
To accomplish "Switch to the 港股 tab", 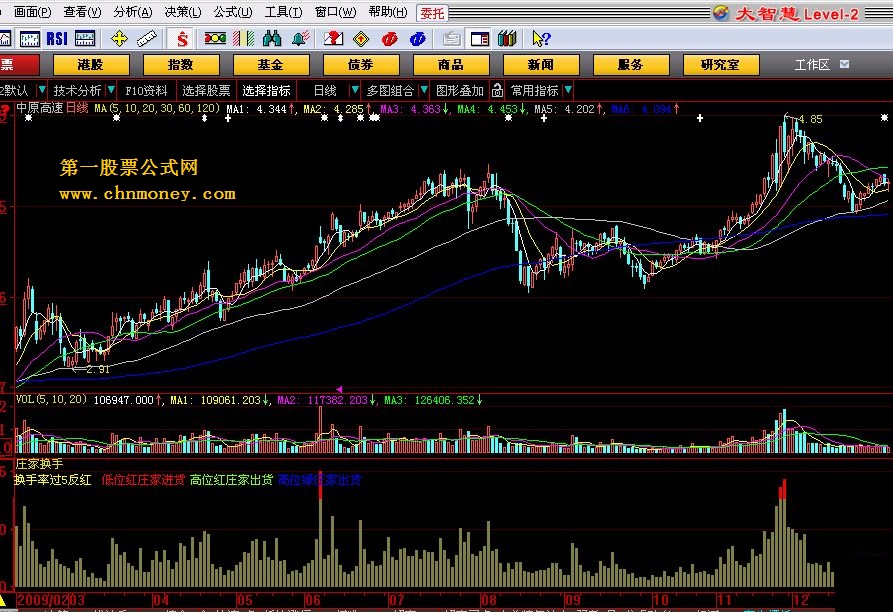I will [x=91, y=64].
